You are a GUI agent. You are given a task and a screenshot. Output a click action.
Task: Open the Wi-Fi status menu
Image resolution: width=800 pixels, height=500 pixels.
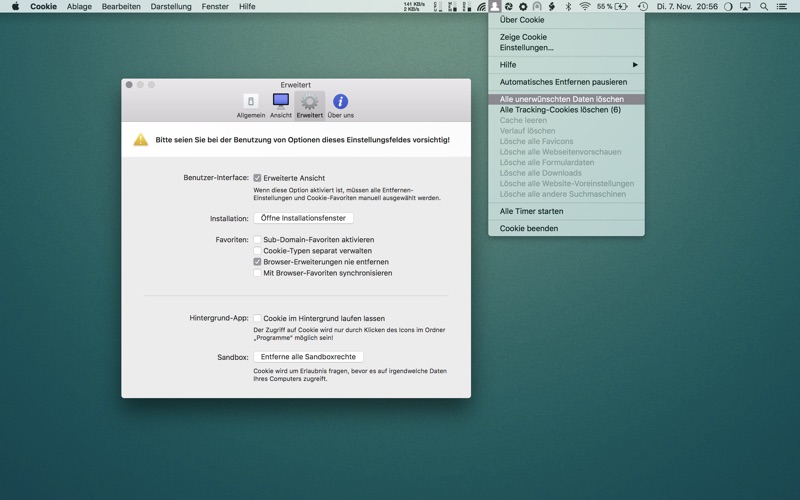[585, 6]
